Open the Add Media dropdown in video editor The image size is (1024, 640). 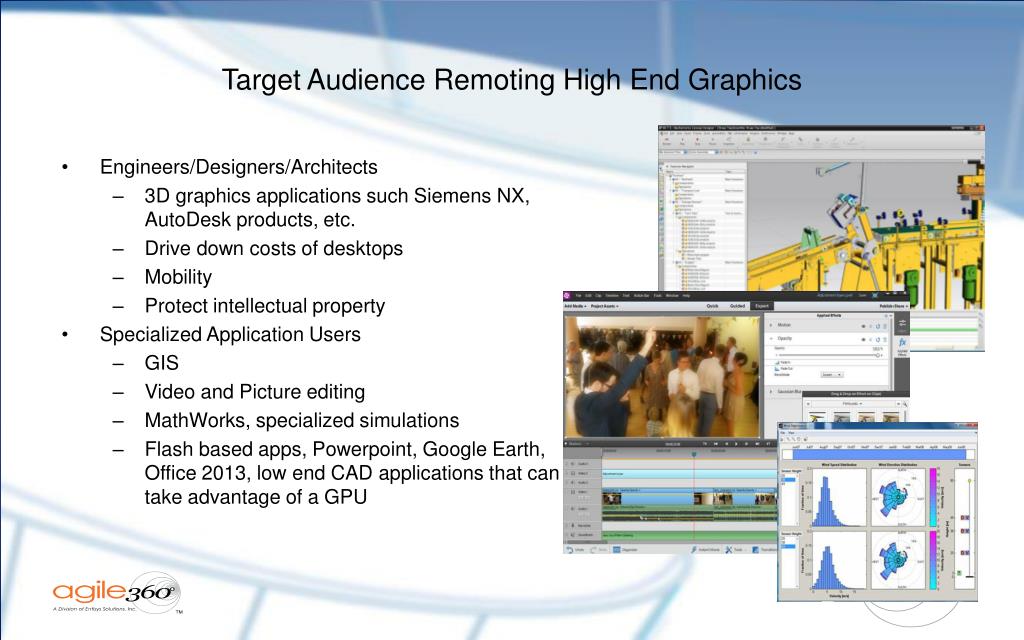pyautogui.click(x=575, y=306)
